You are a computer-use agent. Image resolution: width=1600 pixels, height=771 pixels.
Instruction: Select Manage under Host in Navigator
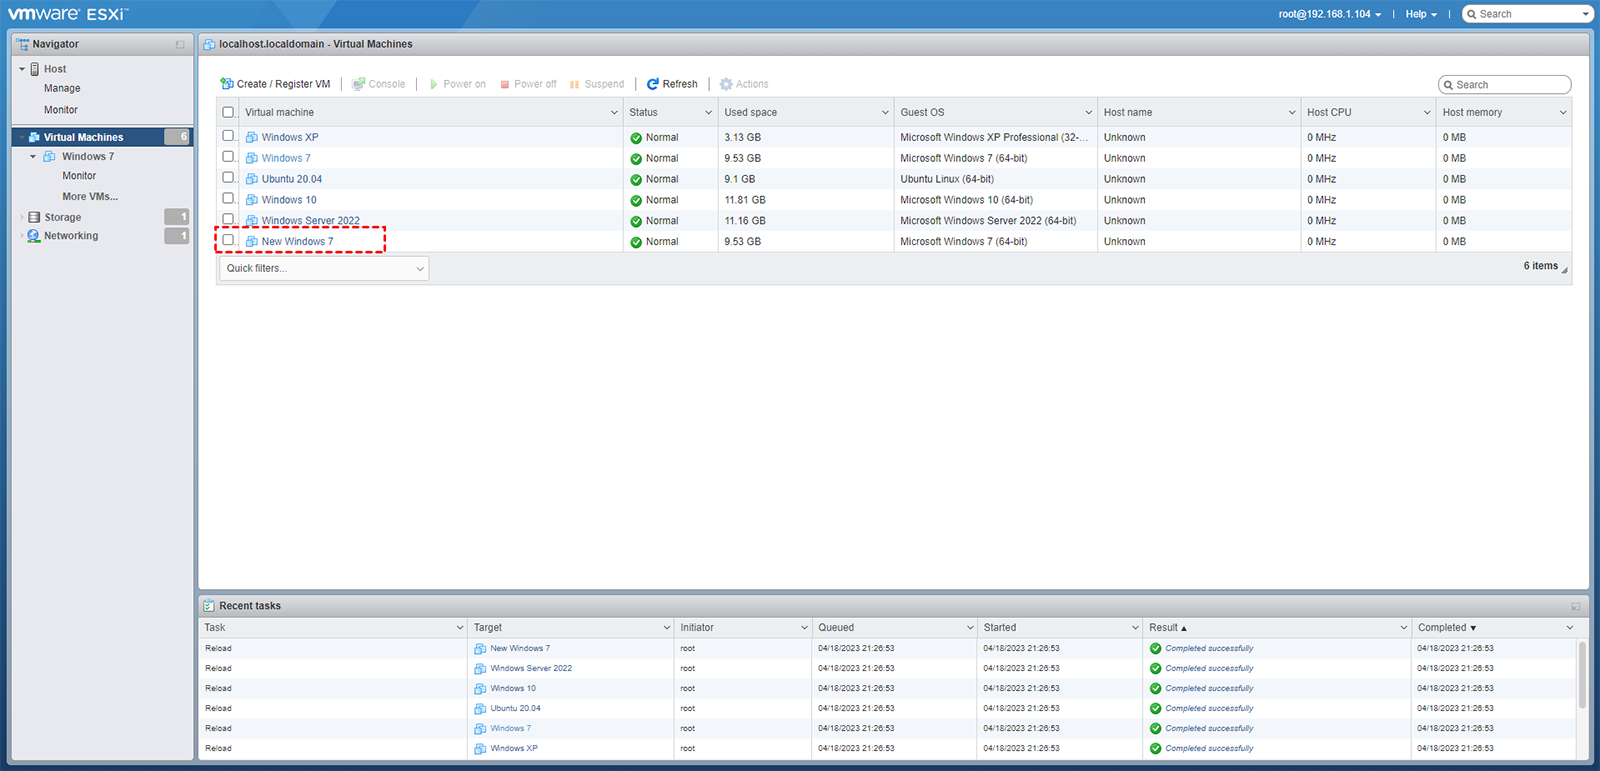(62, 88)
